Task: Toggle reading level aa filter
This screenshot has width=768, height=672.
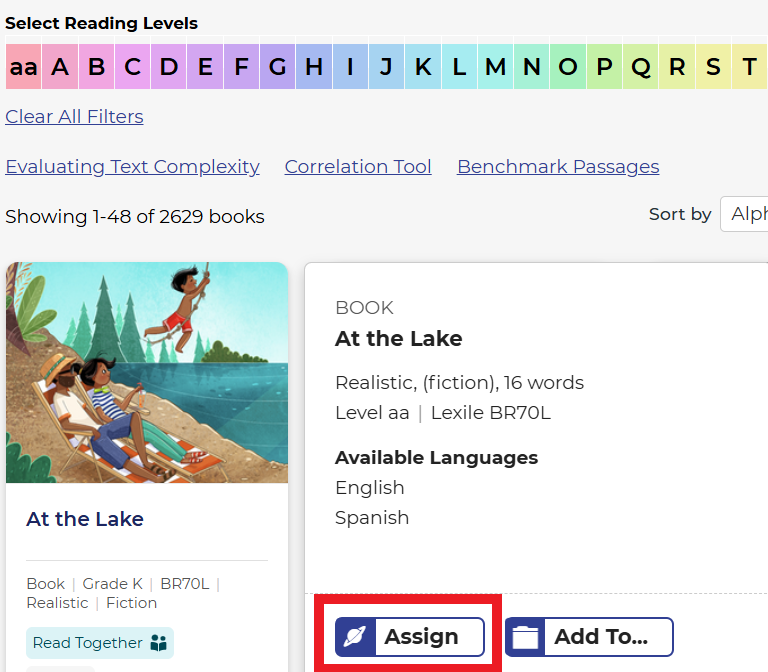Action: [23, 67]
